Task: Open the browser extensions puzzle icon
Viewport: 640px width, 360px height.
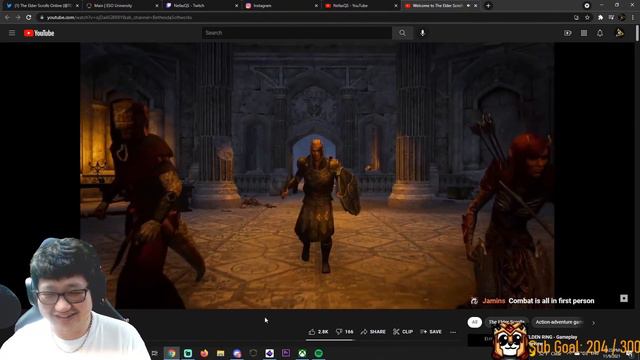Action: (600, 18)
